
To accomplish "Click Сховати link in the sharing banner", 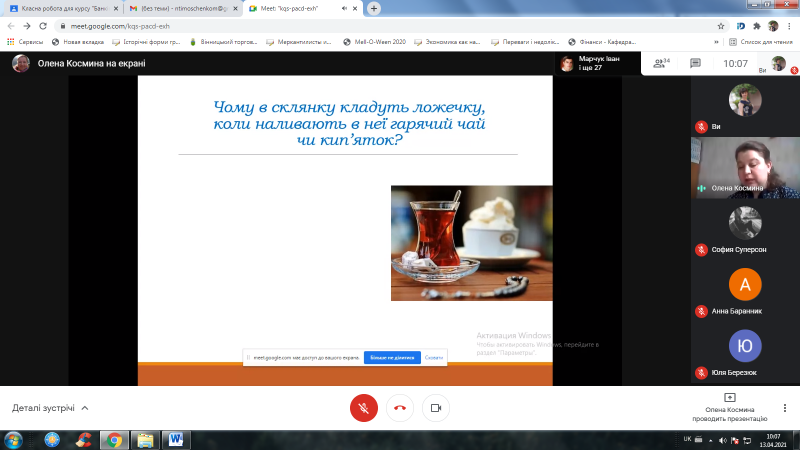I will (434, 358).
